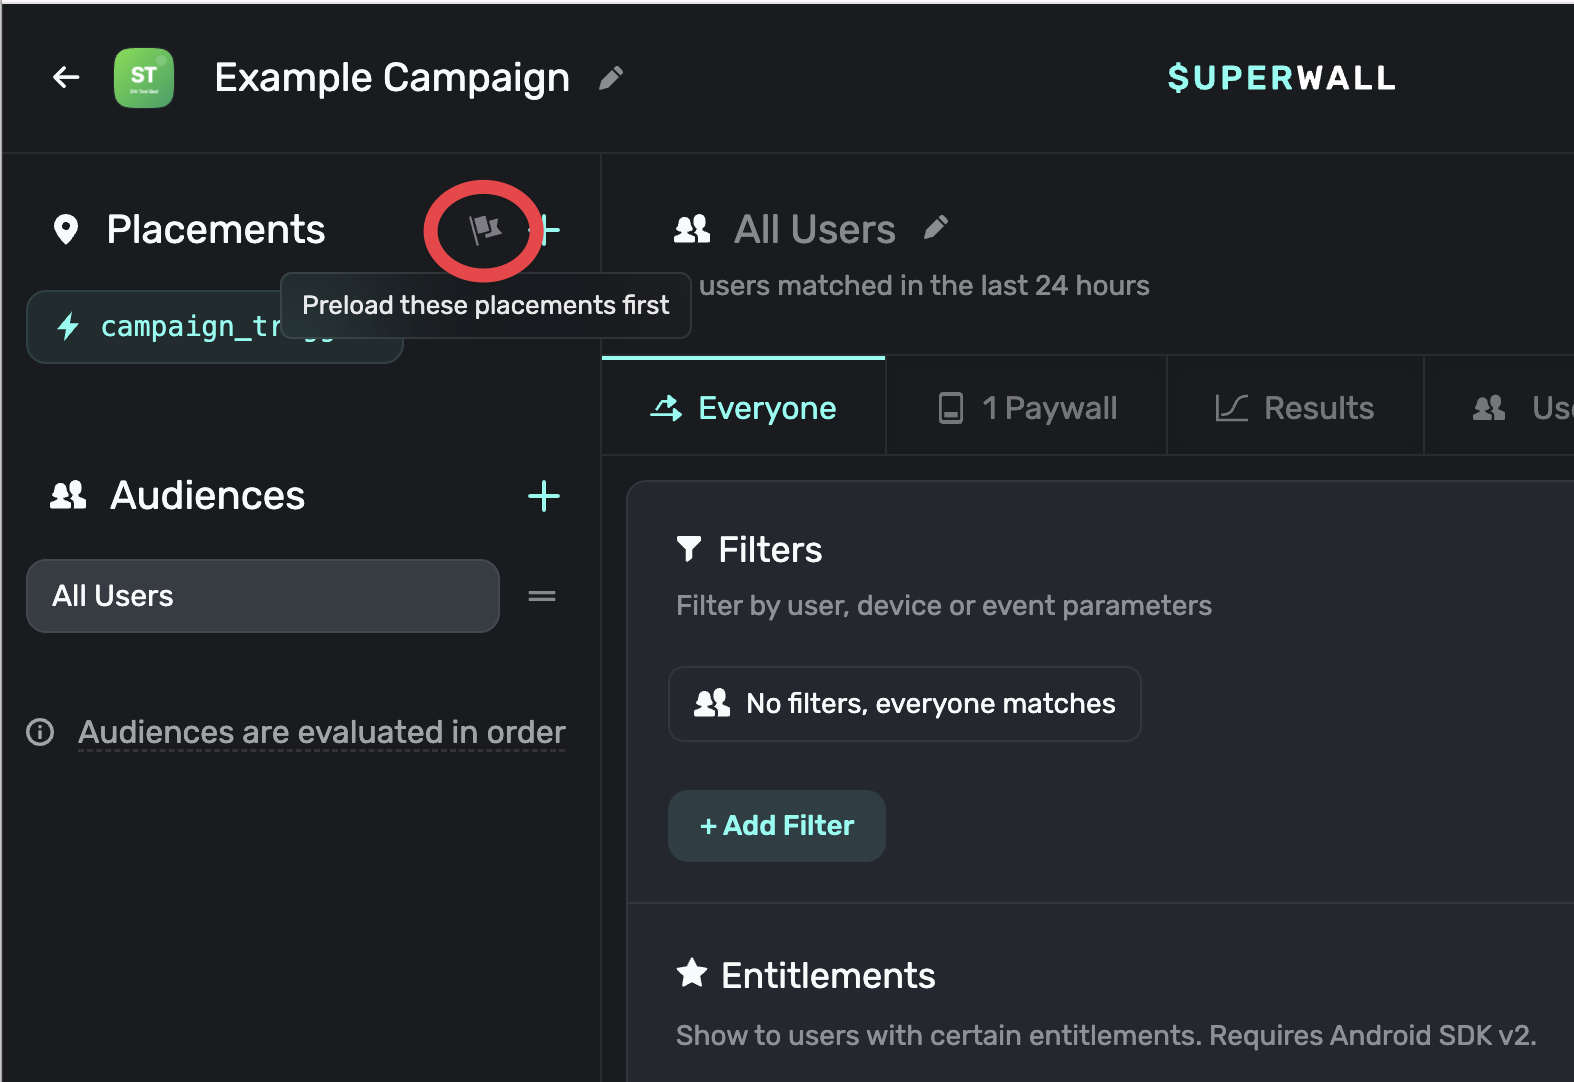Click the All Users edit pencil icon
This screenshot has width=1574, height=1082.
(x=935, y=228)
